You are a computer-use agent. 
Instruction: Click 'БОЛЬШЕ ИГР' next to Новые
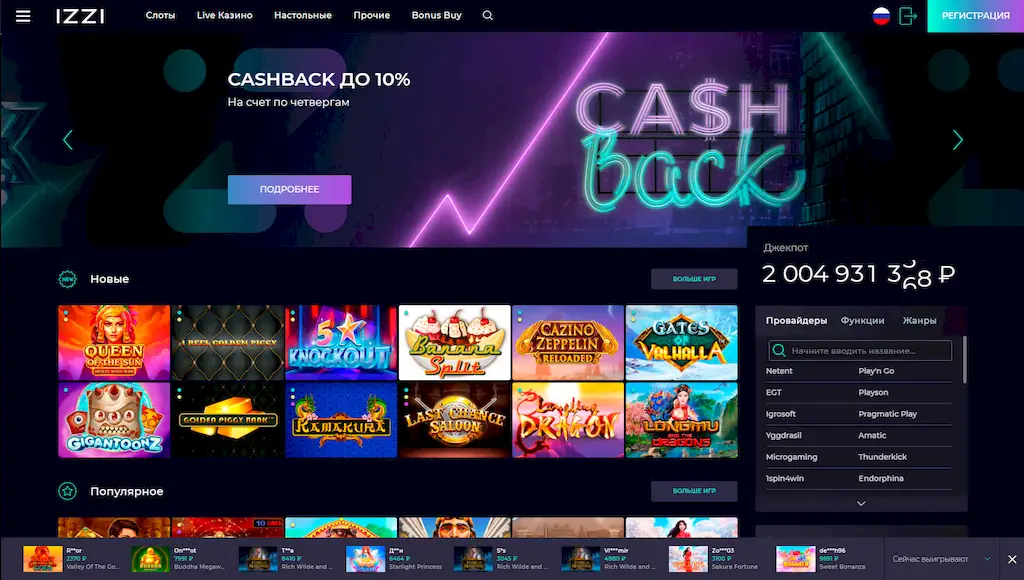tap(694, 279)
